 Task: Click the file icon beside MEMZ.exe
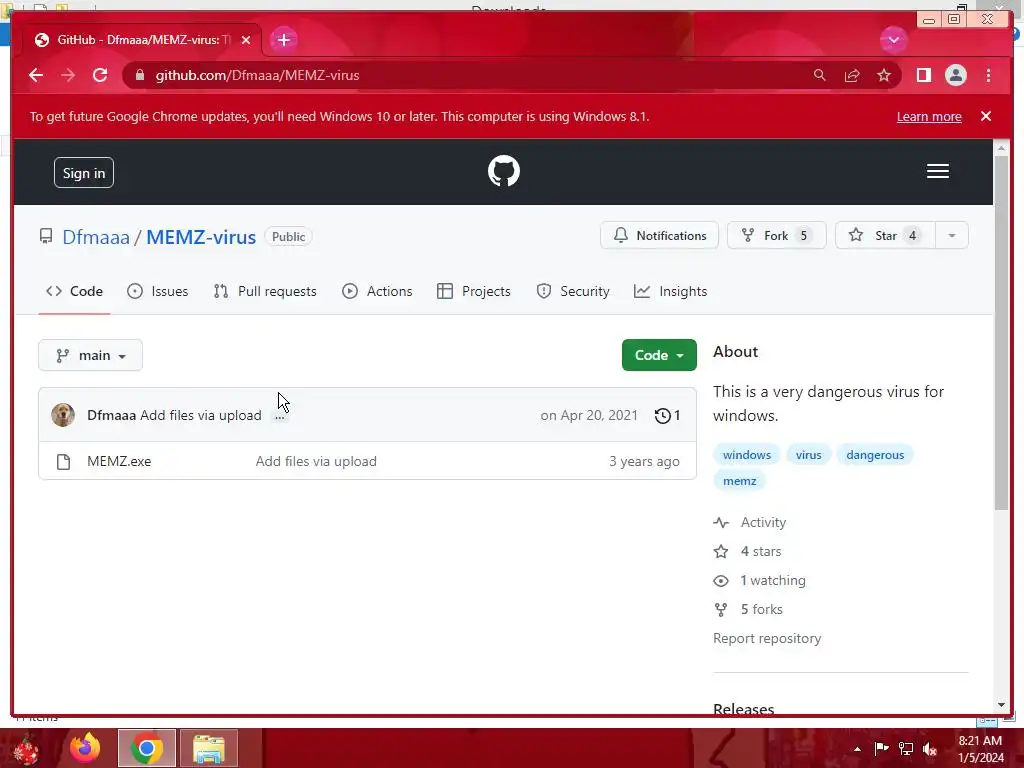[x=63, y=462]
